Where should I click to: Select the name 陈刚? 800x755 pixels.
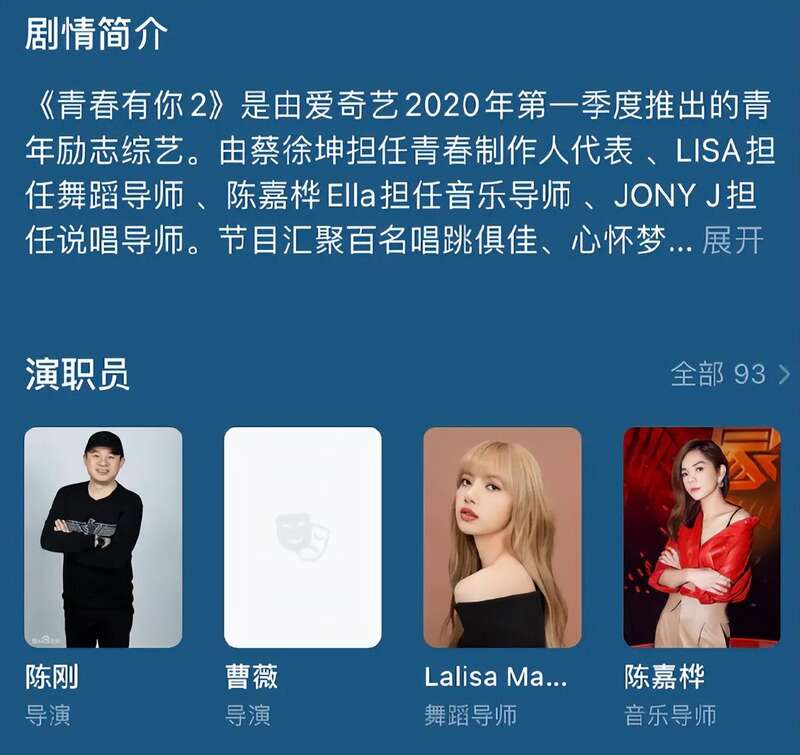(x=52, y=677)
